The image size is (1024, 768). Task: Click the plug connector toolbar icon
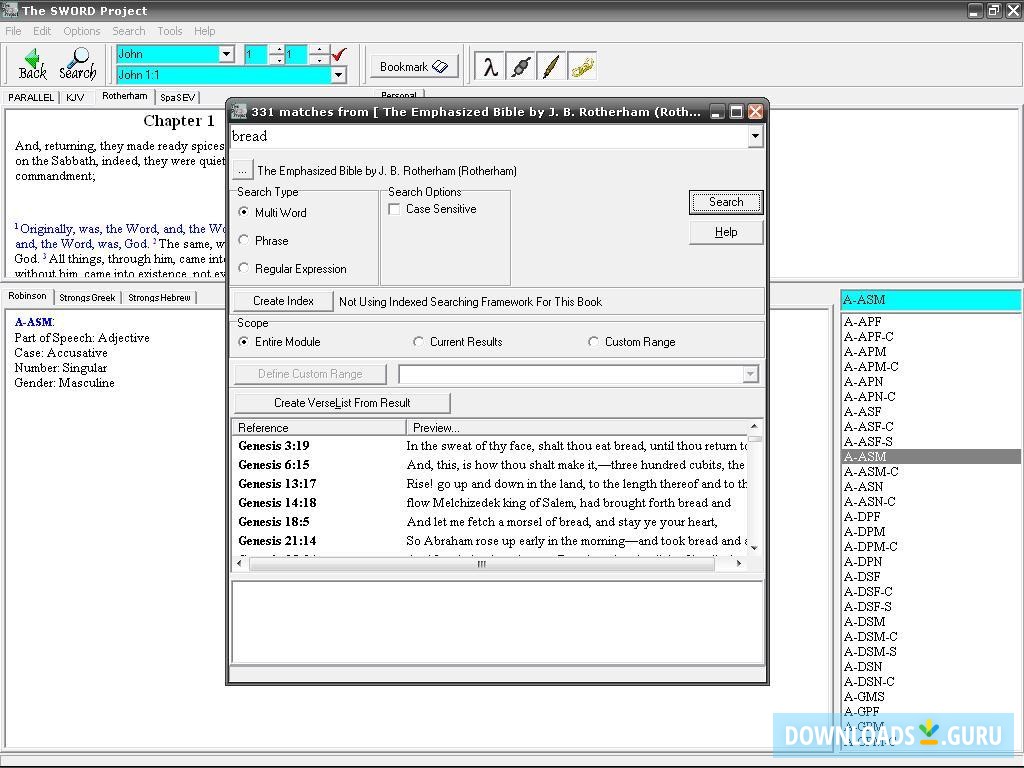[520, 65]
